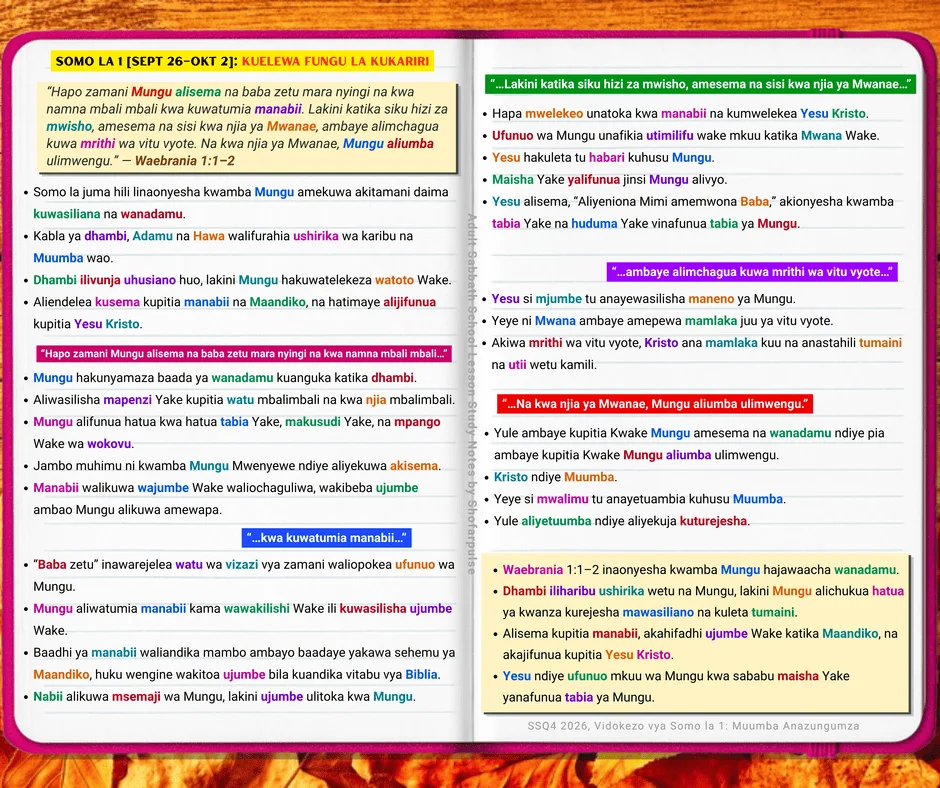Select the green banner "…Lakini katika siku hizi za mwisho…"

pos(700,84)
